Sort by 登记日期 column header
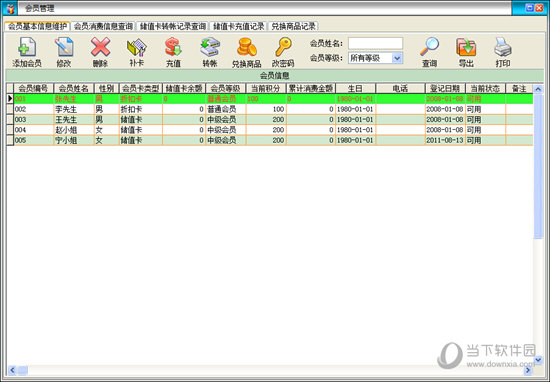550x382 pixels. [x=445, y=88]
